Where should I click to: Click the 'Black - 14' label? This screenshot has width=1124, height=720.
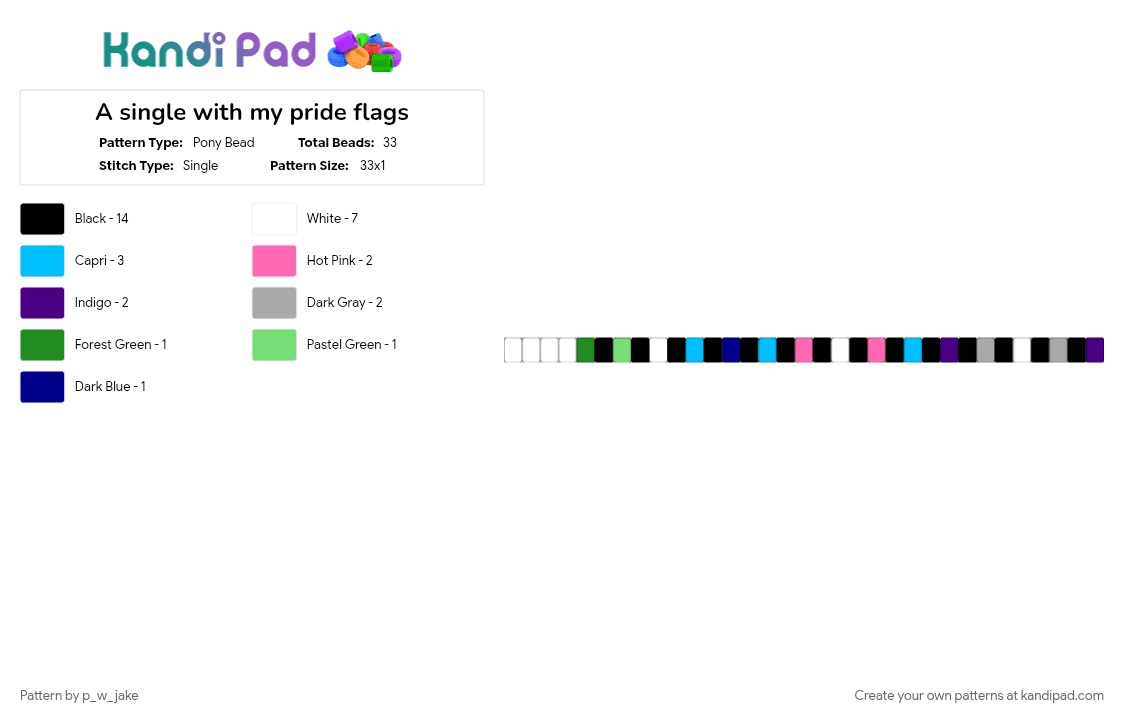(x=102, y=219)
